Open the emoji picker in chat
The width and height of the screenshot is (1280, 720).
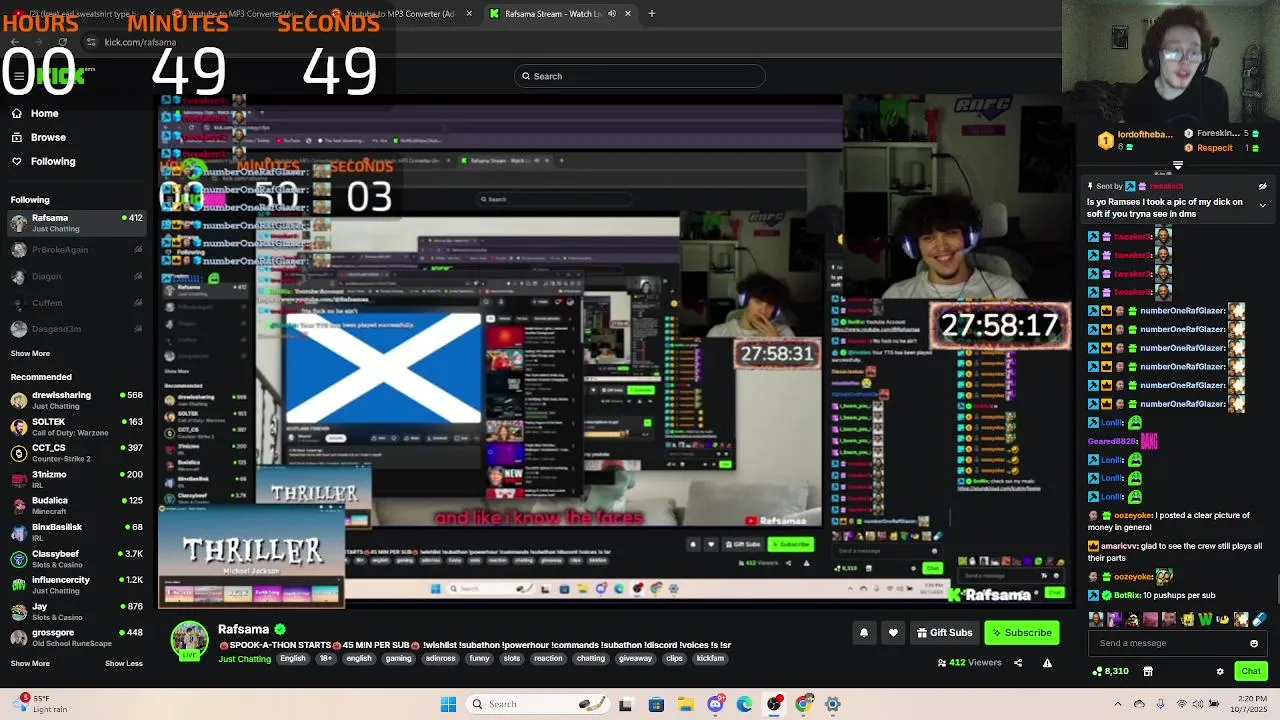click(x=1254, y=643)
